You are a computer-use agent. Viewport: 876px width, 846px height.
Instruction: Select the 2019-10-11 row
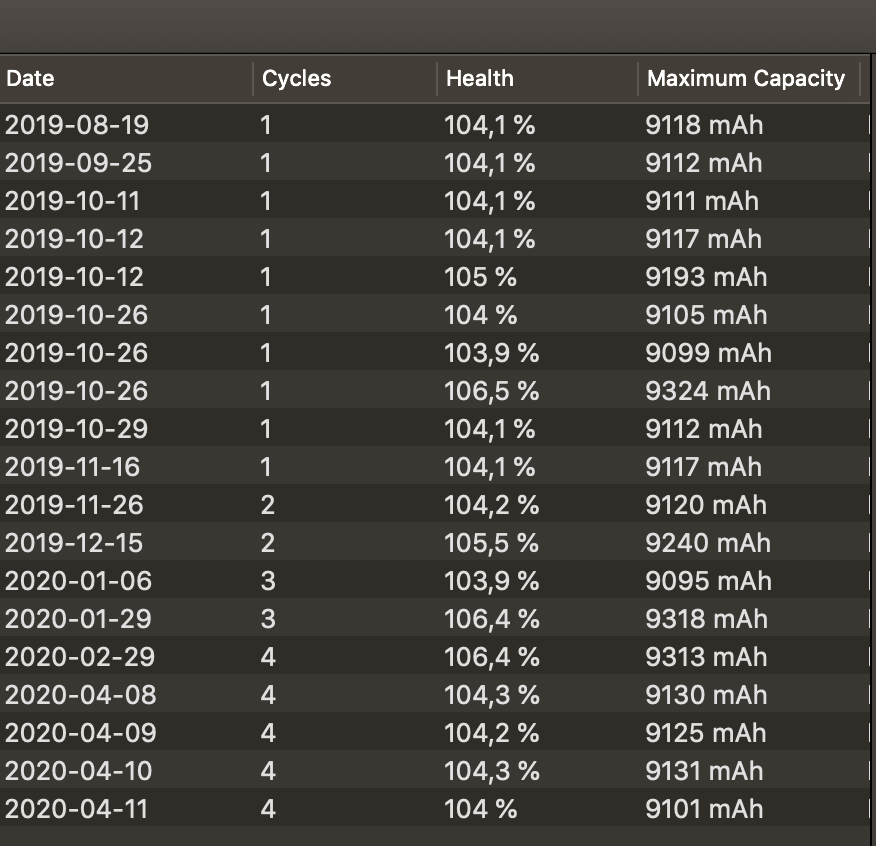point(435,199)
